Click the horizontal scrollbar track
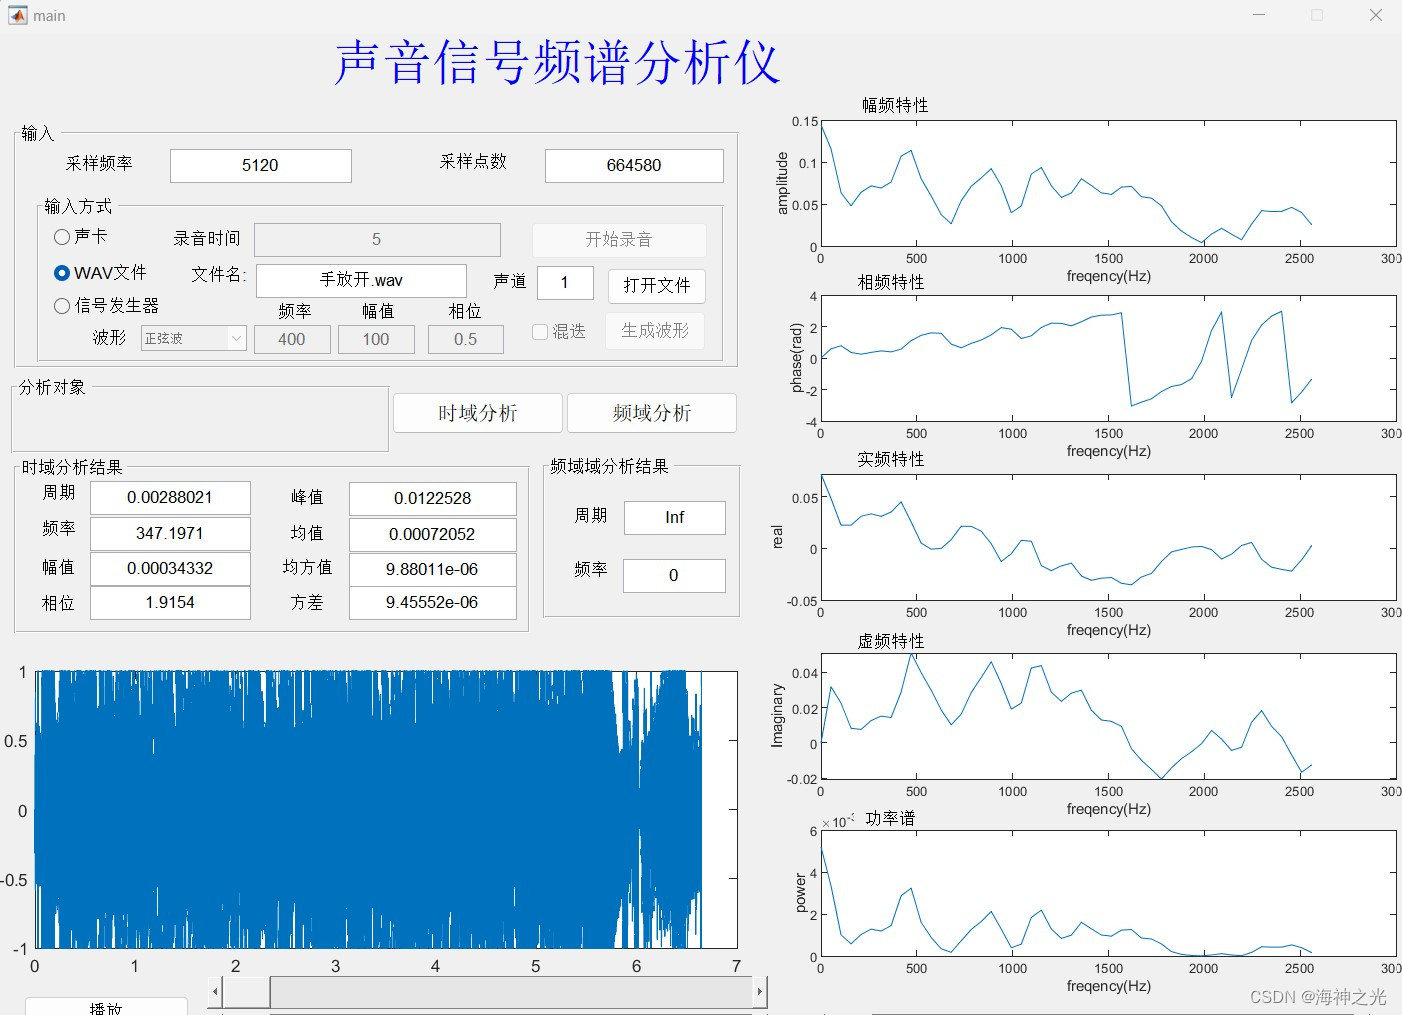Image resolution: width=1402 pixels, height=1015 pixels. 511,992
